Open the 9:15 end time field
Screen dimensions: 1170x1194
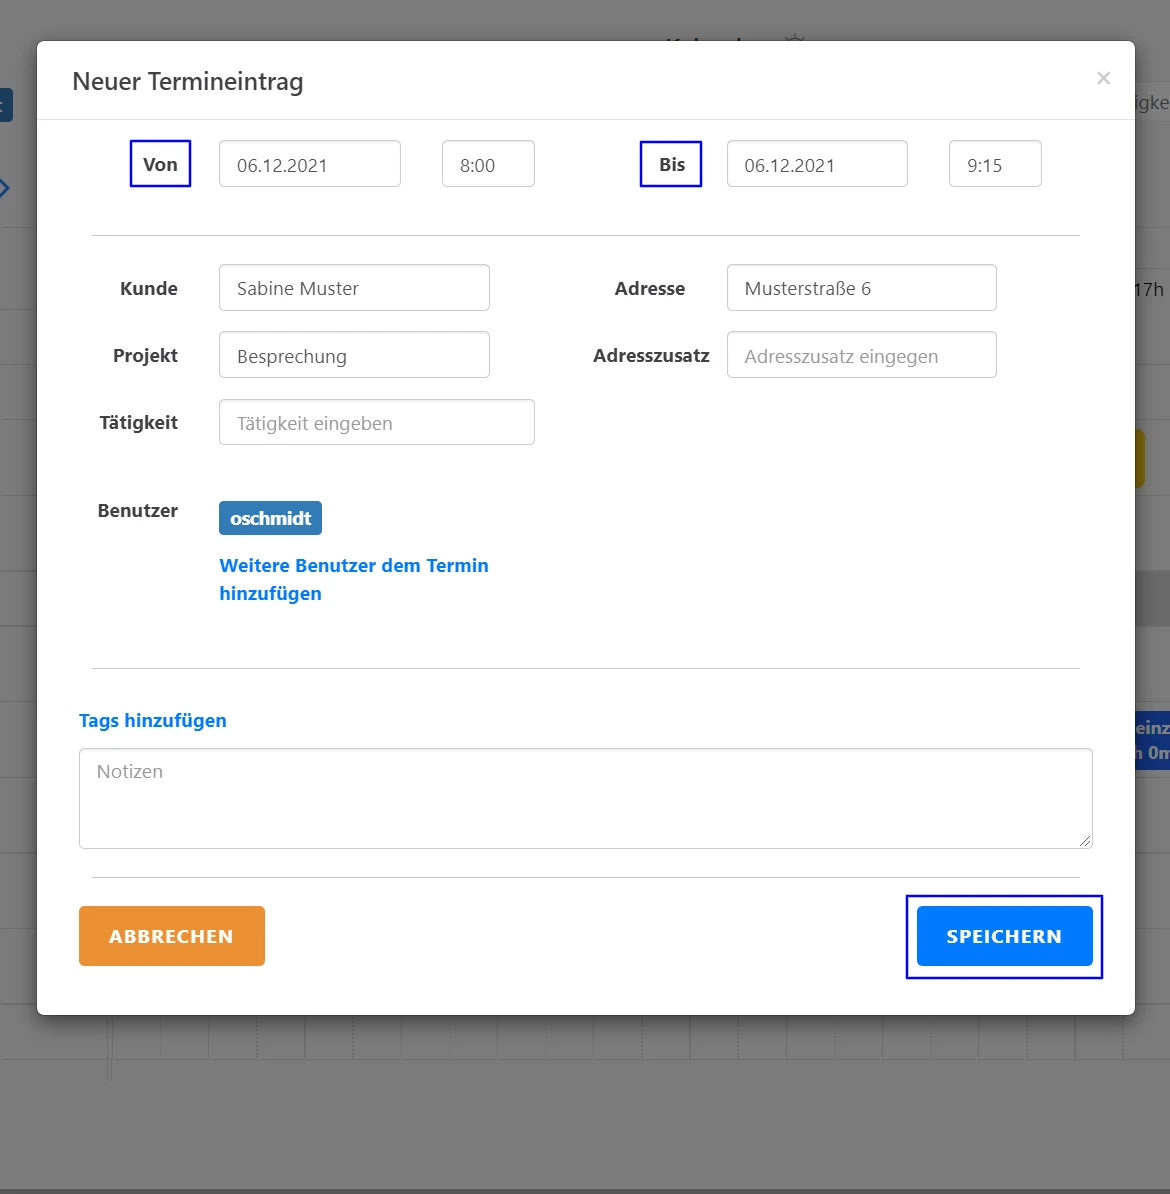(x=994, y=164)
